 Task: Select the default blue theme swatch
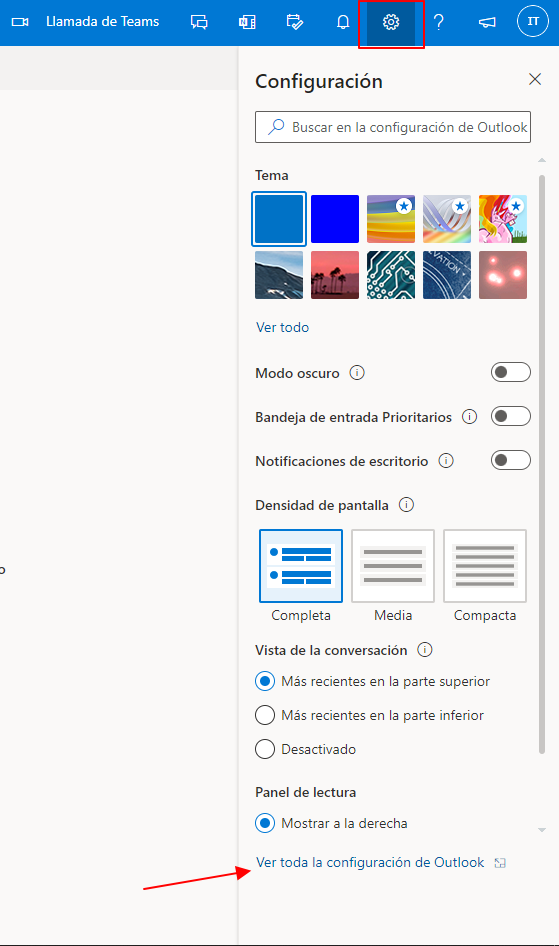(279, 219)
